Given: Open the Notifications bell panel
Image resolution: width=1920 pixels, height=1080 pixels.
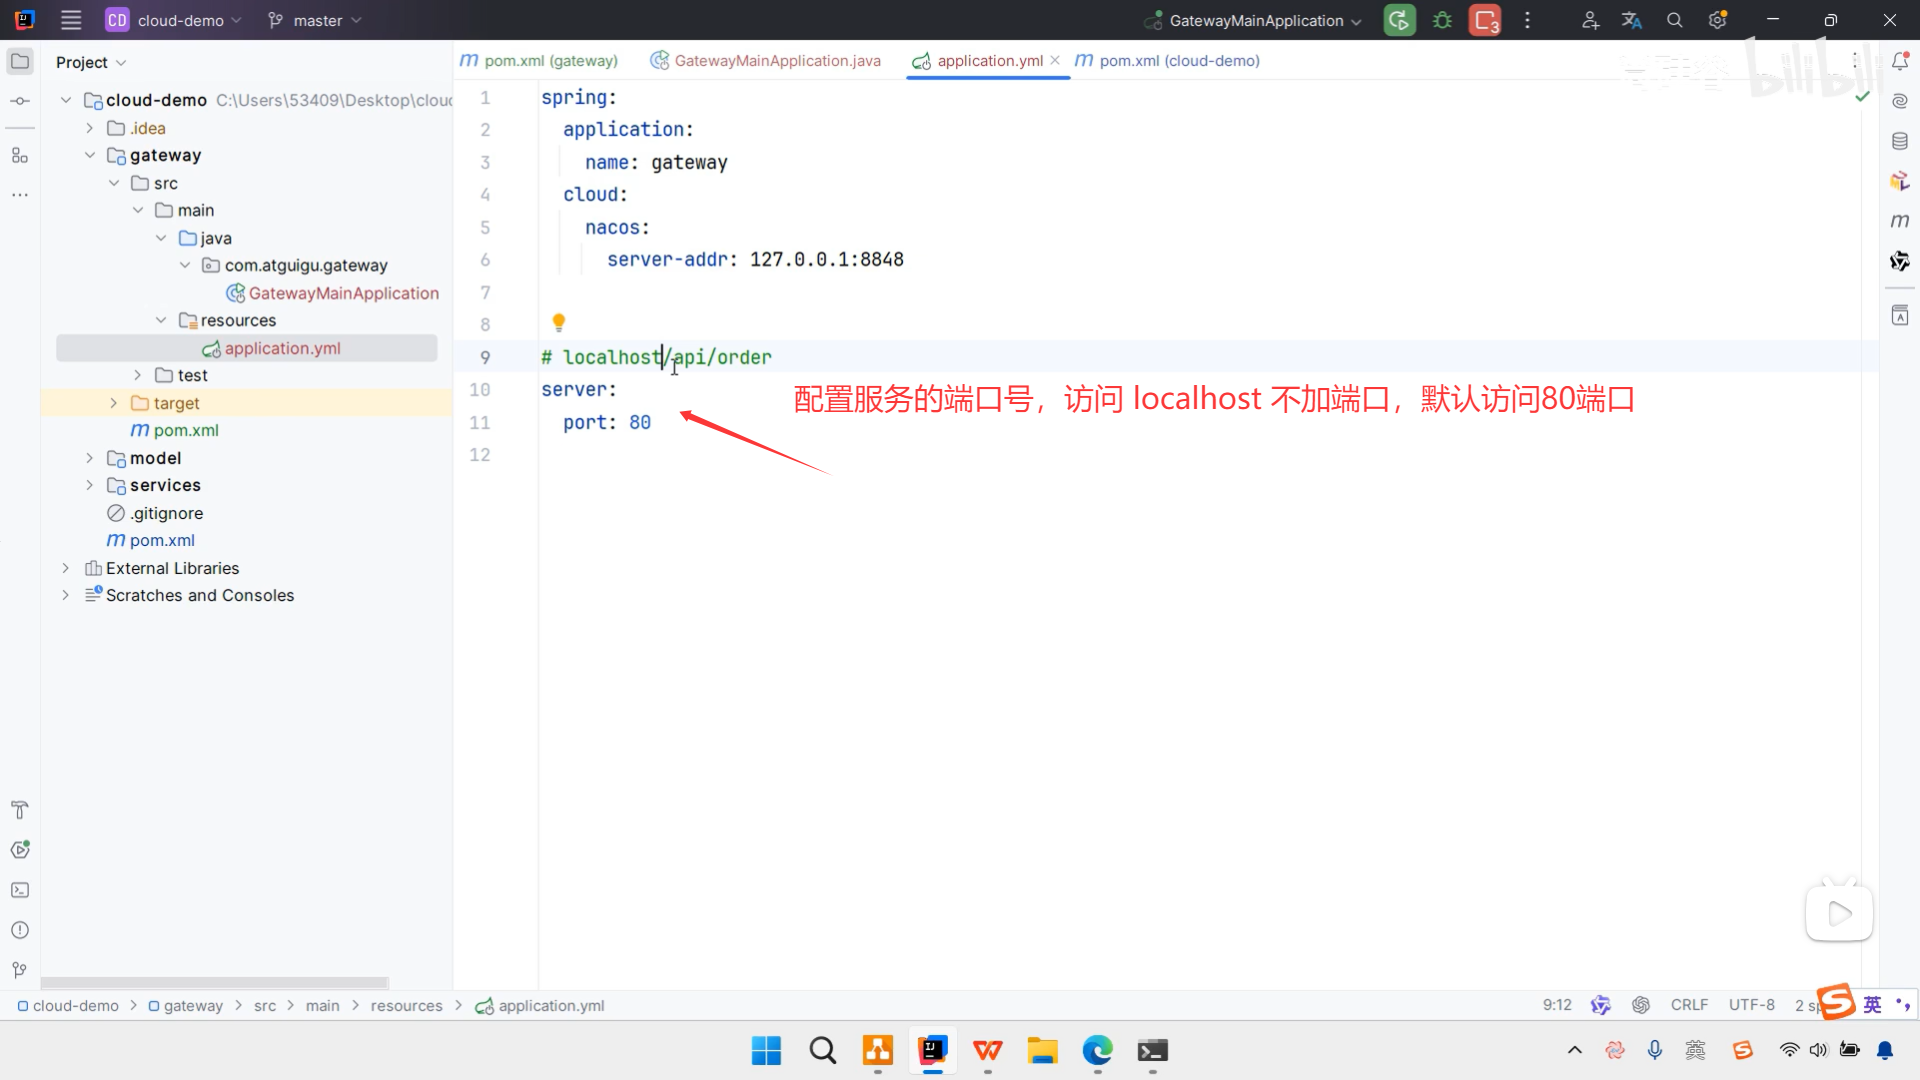Looking at the screenshot, I should click(x=1900, y=61).
